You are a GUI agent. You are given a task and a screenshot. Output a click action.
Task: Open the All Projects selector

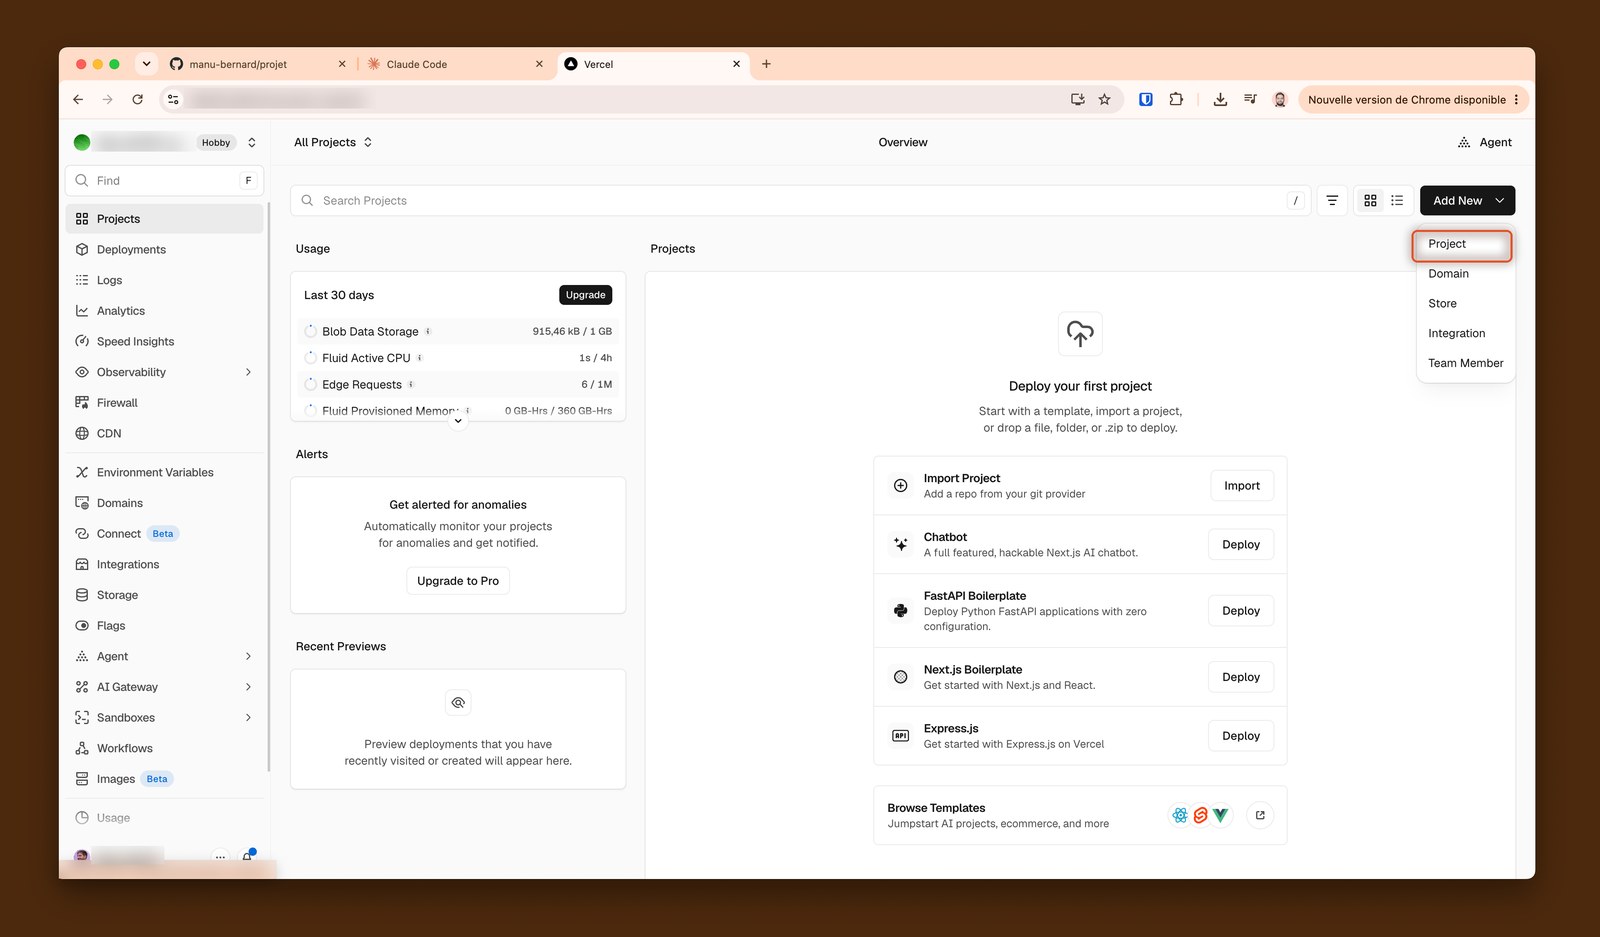(333, 142)
